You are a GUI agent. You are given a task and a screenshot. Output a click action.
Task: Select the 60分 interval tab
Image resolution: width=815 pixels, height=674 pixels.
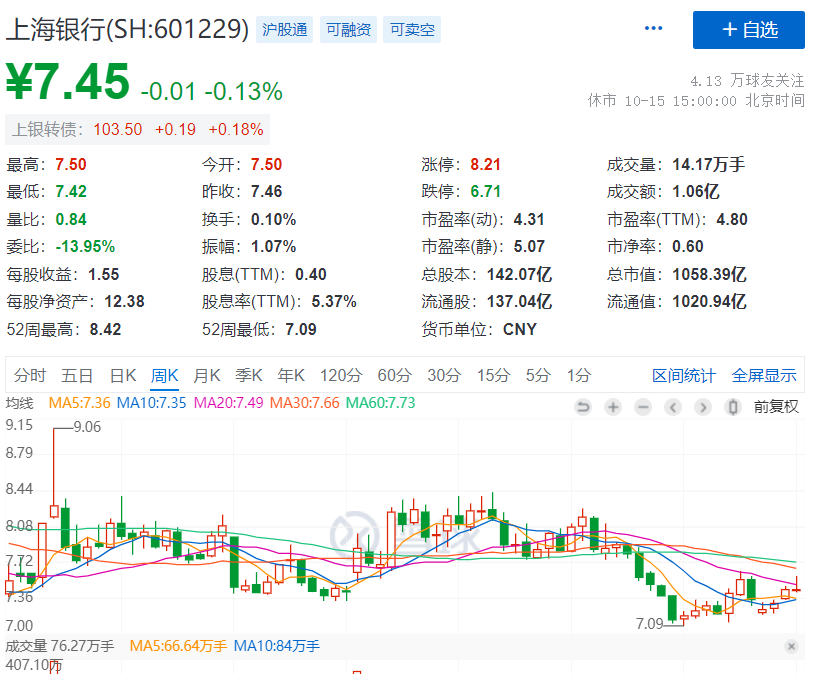coord(395,375)
